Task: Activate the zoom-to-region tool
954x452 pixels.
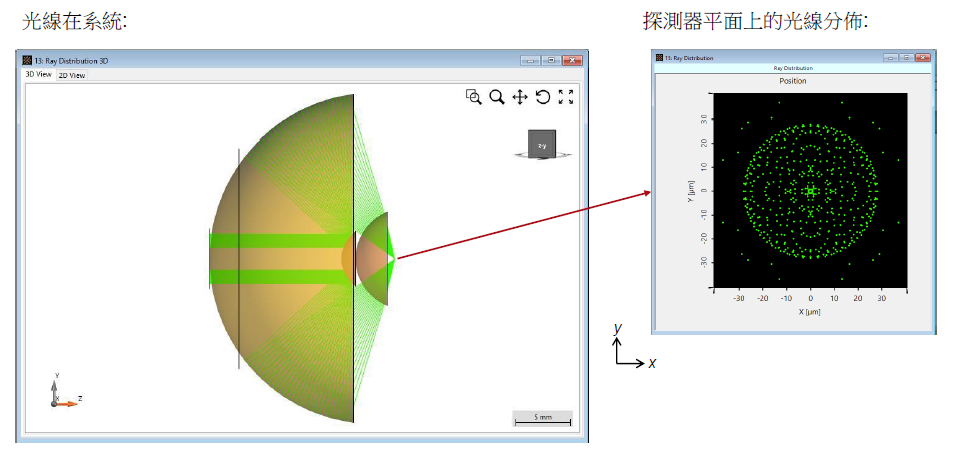Action: pyautogui.click(x=474, y=97)
